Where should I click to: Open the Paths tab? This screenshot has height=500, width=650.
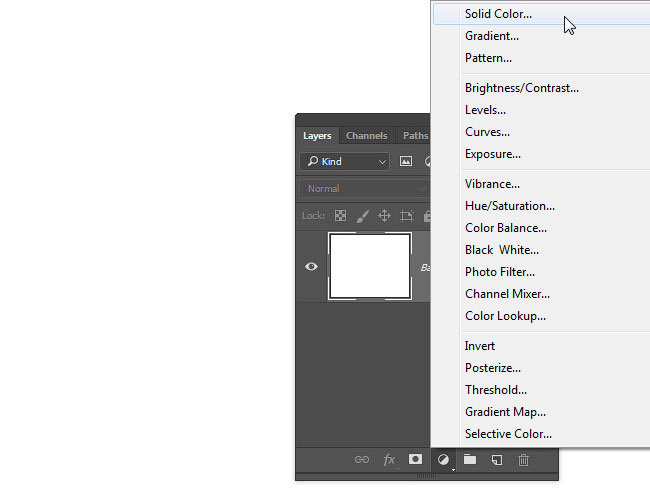415,136
